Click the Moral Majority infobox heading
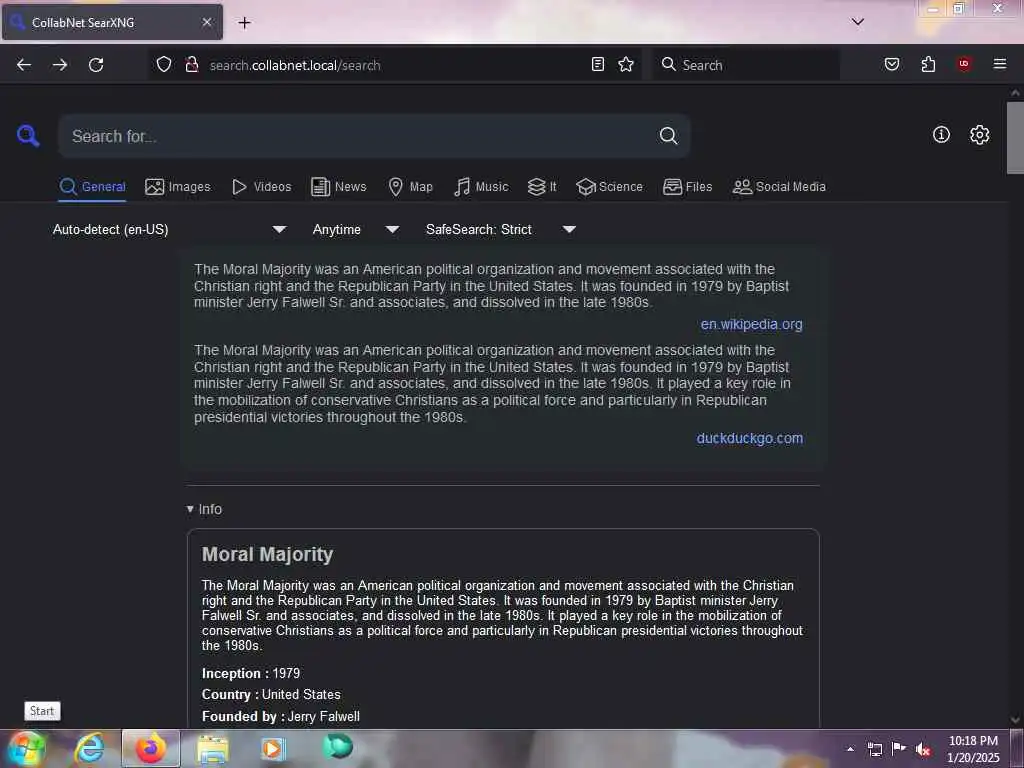The width and height of the screenshot is (1024, 768). pos(268,554)
